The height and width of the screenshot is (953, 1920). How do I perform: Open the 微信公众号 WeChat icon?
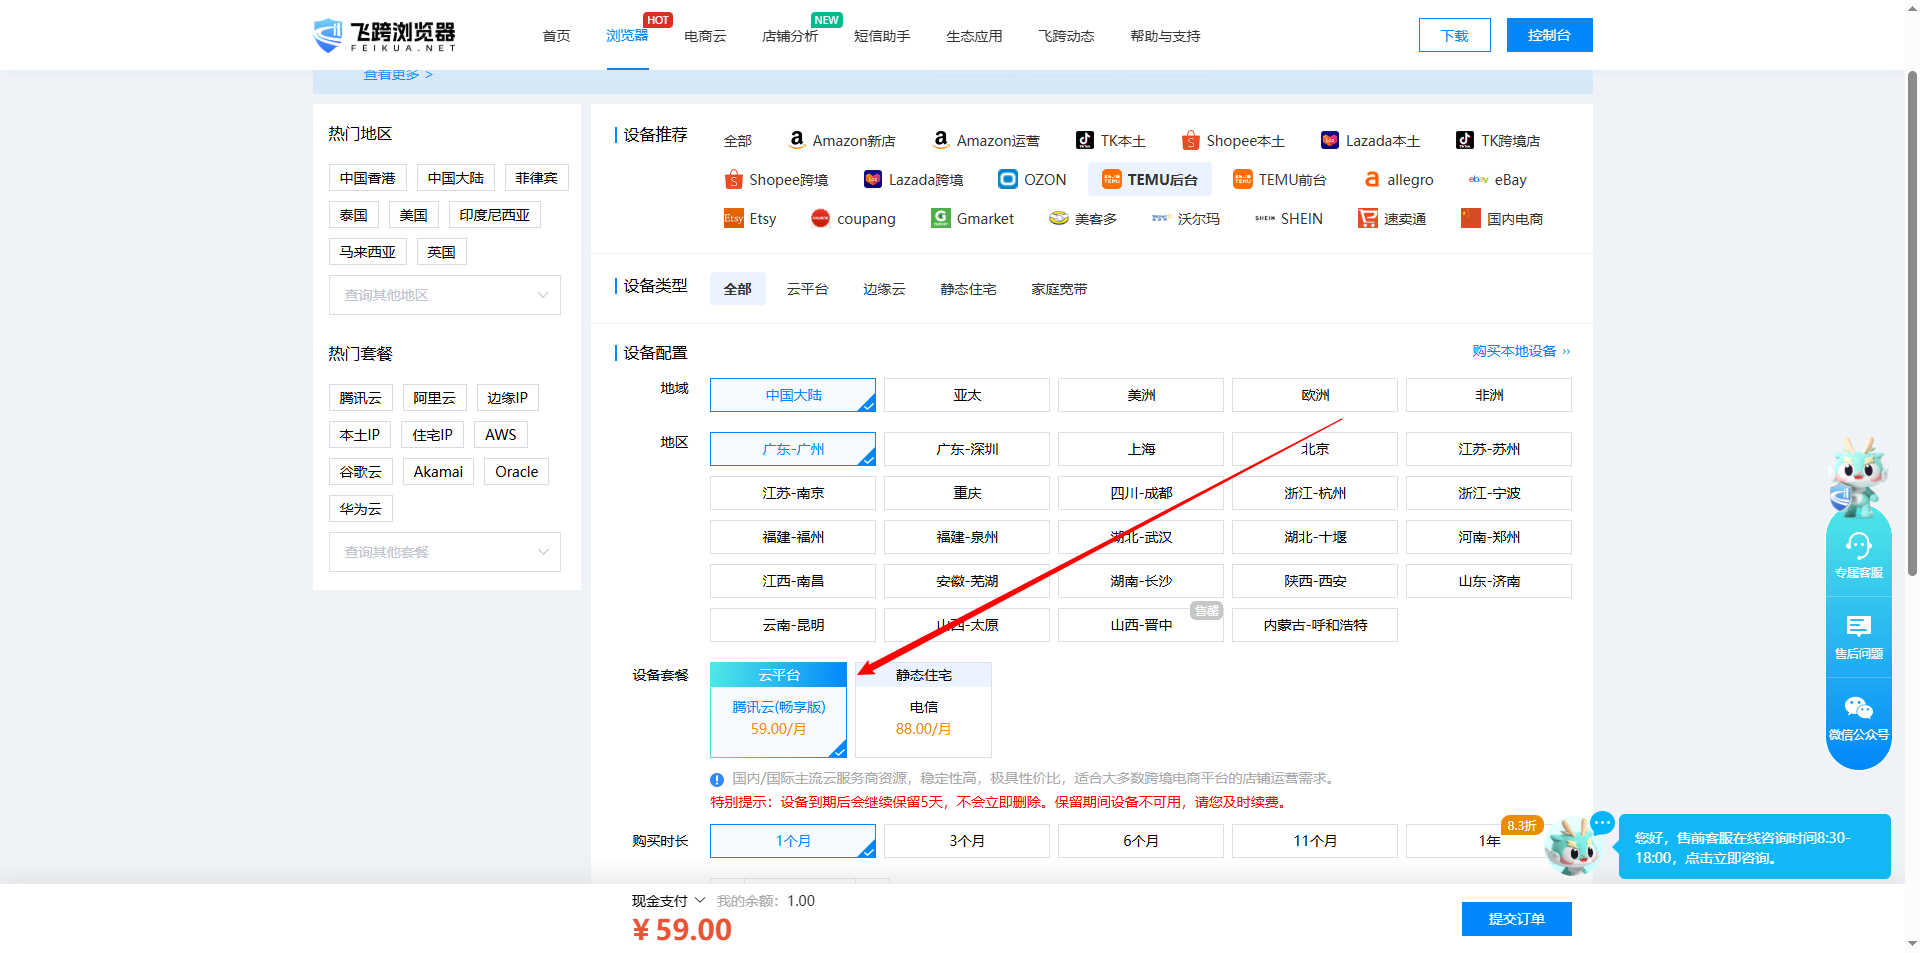(x=1858, y=708)
